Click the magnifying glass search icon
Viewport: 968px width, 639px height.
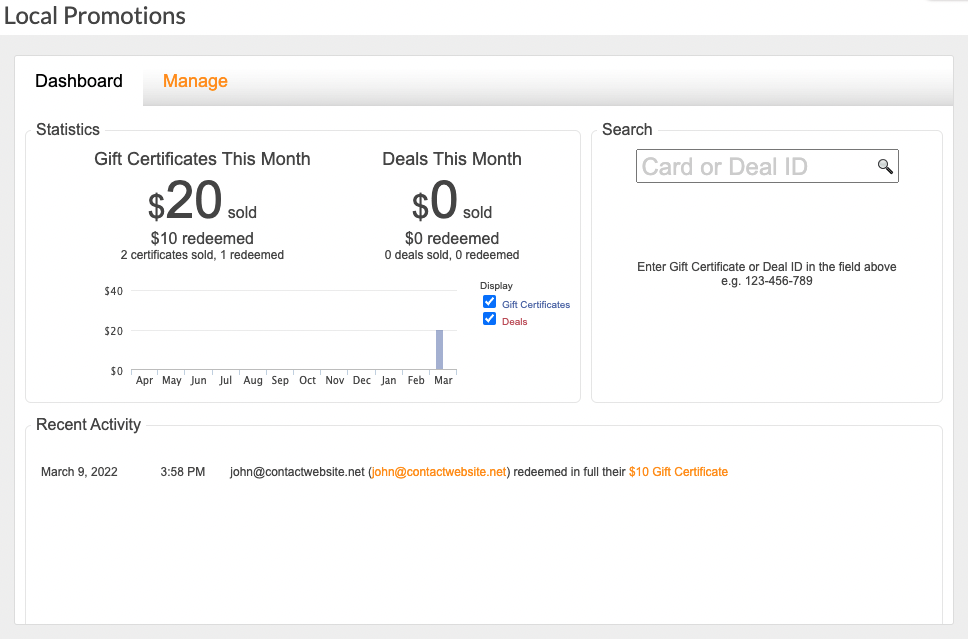click(x=885, y=166)
